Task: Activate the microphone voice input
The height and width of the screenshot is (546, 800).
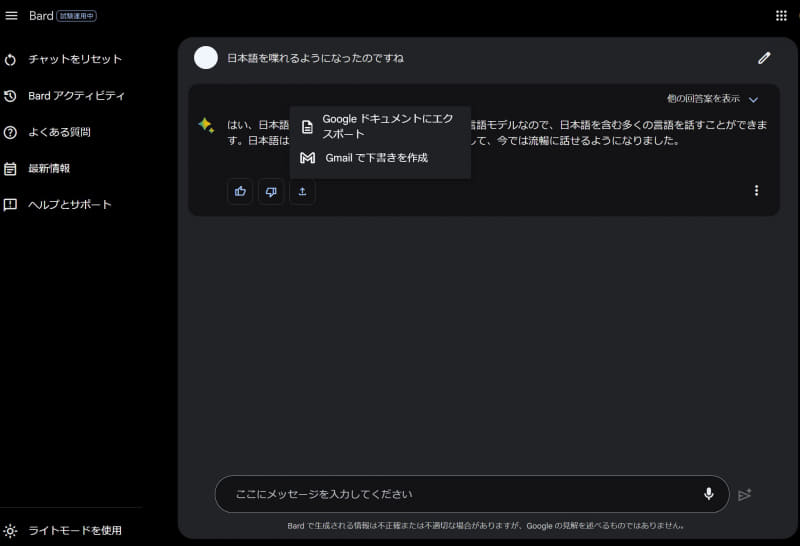Action: tap(708, 493)
